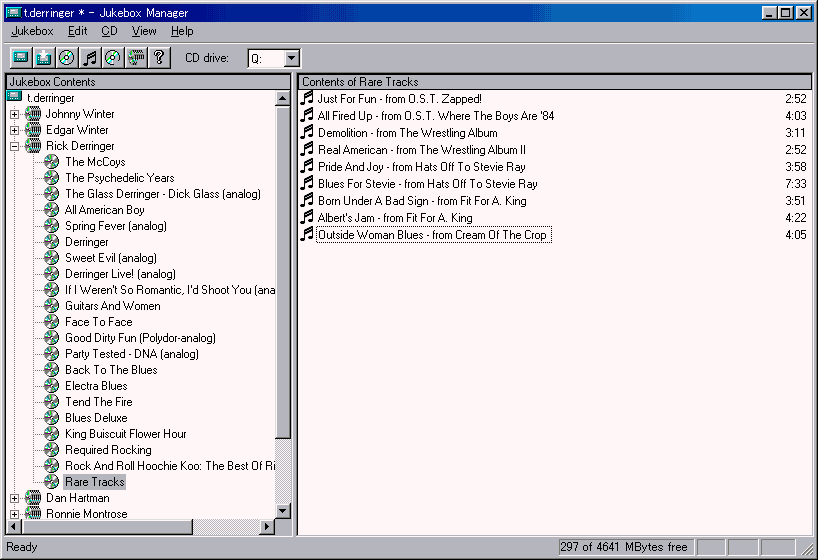Select track Blues For Stevie
Image resolution: width=818 pixels, height=560 pixels.
tap(427, 184)
